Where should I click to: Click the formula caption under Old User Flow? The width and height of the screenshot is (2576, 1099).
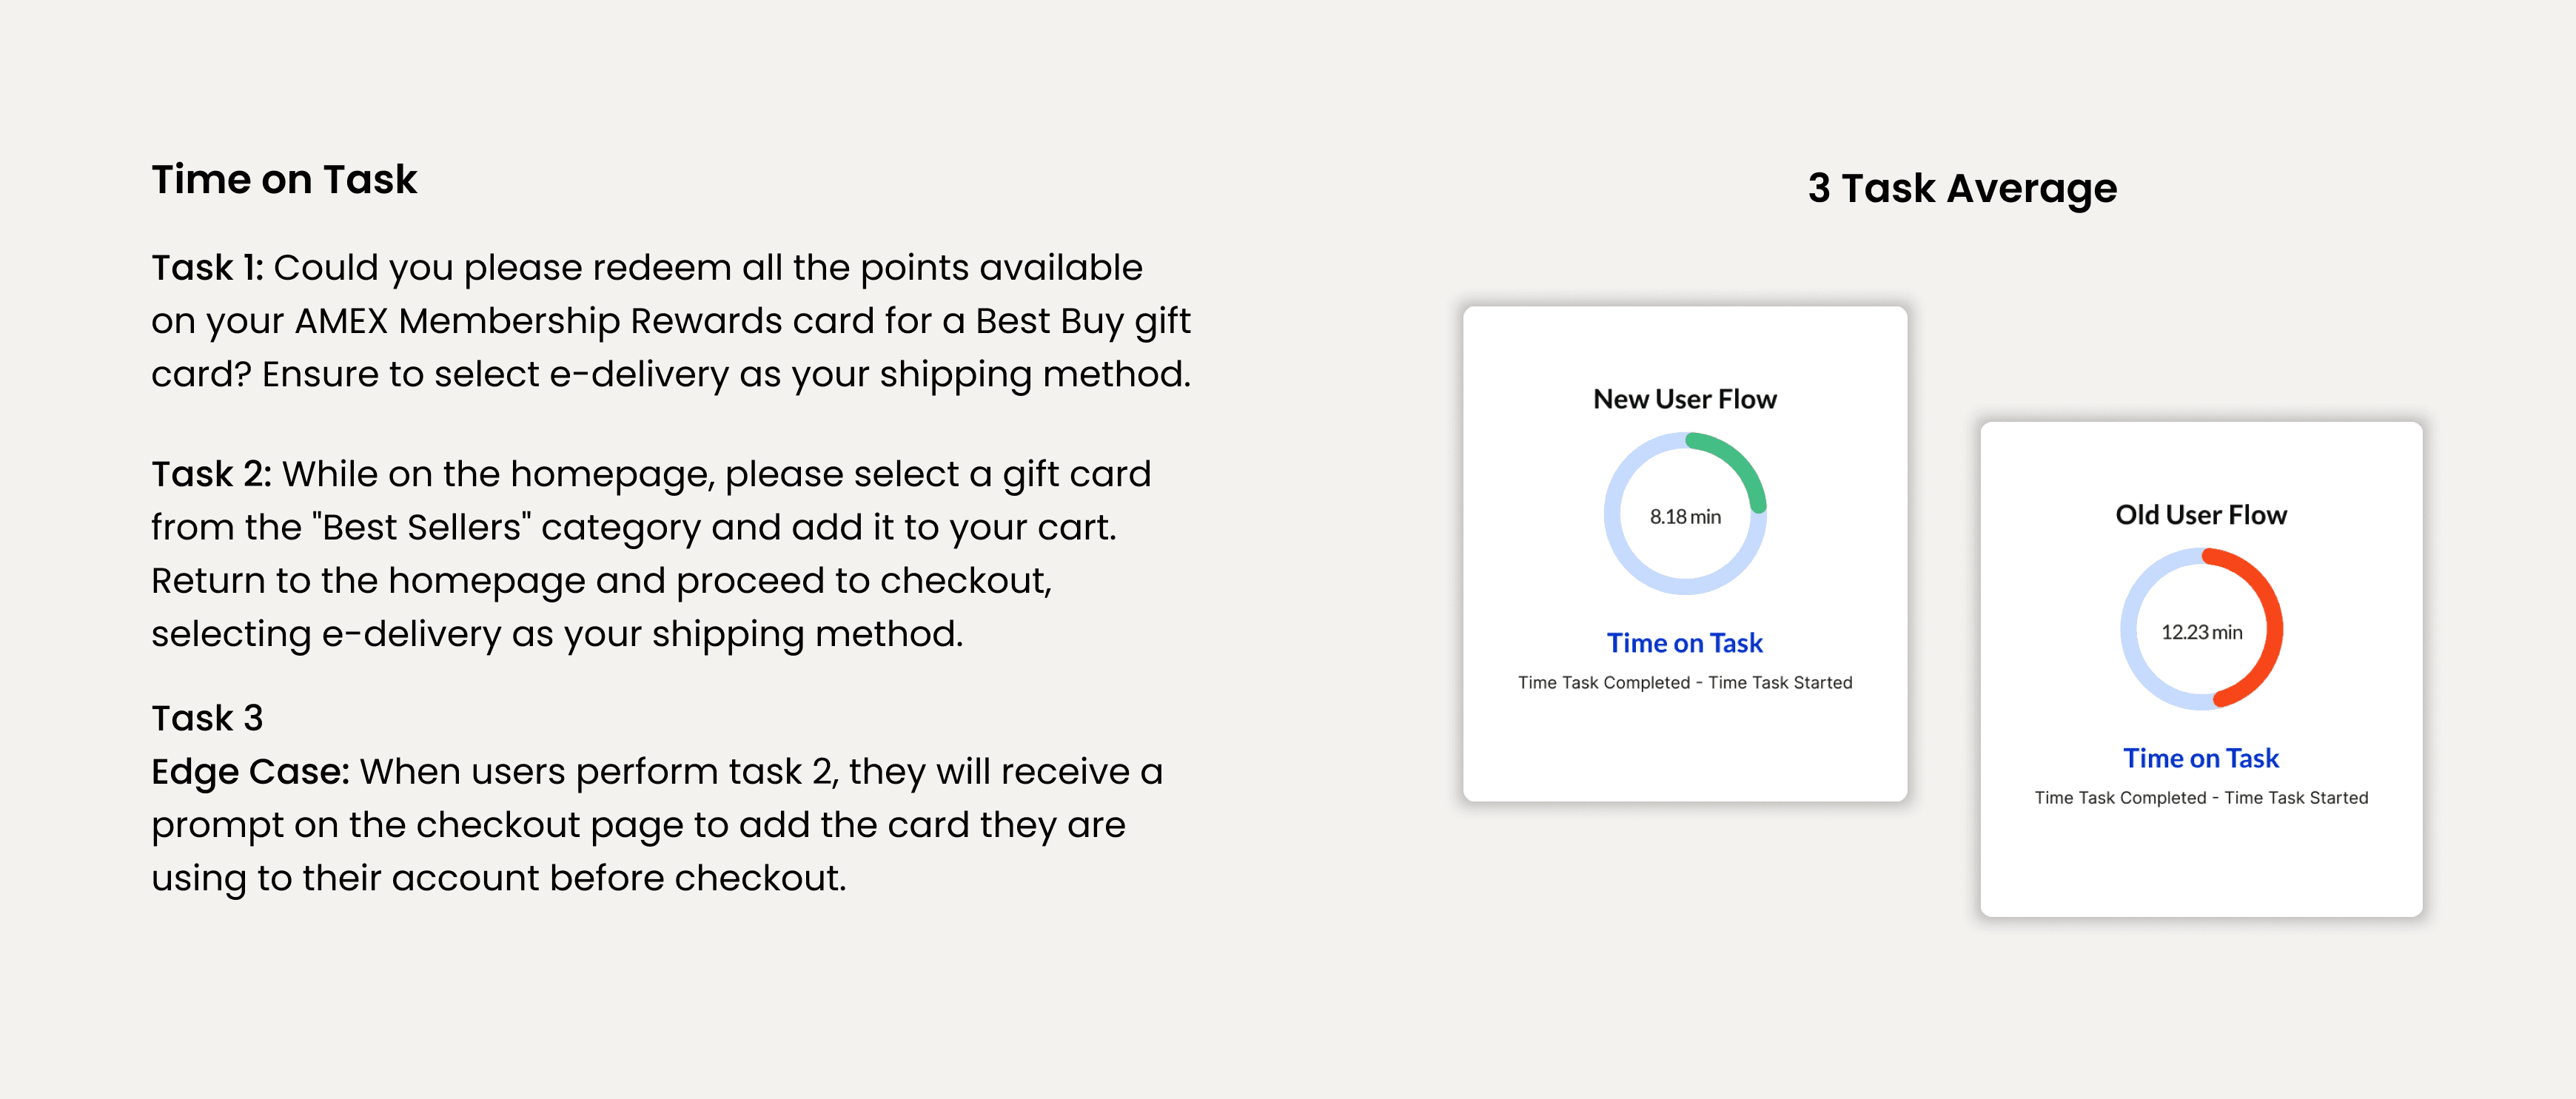point(2201,798)
